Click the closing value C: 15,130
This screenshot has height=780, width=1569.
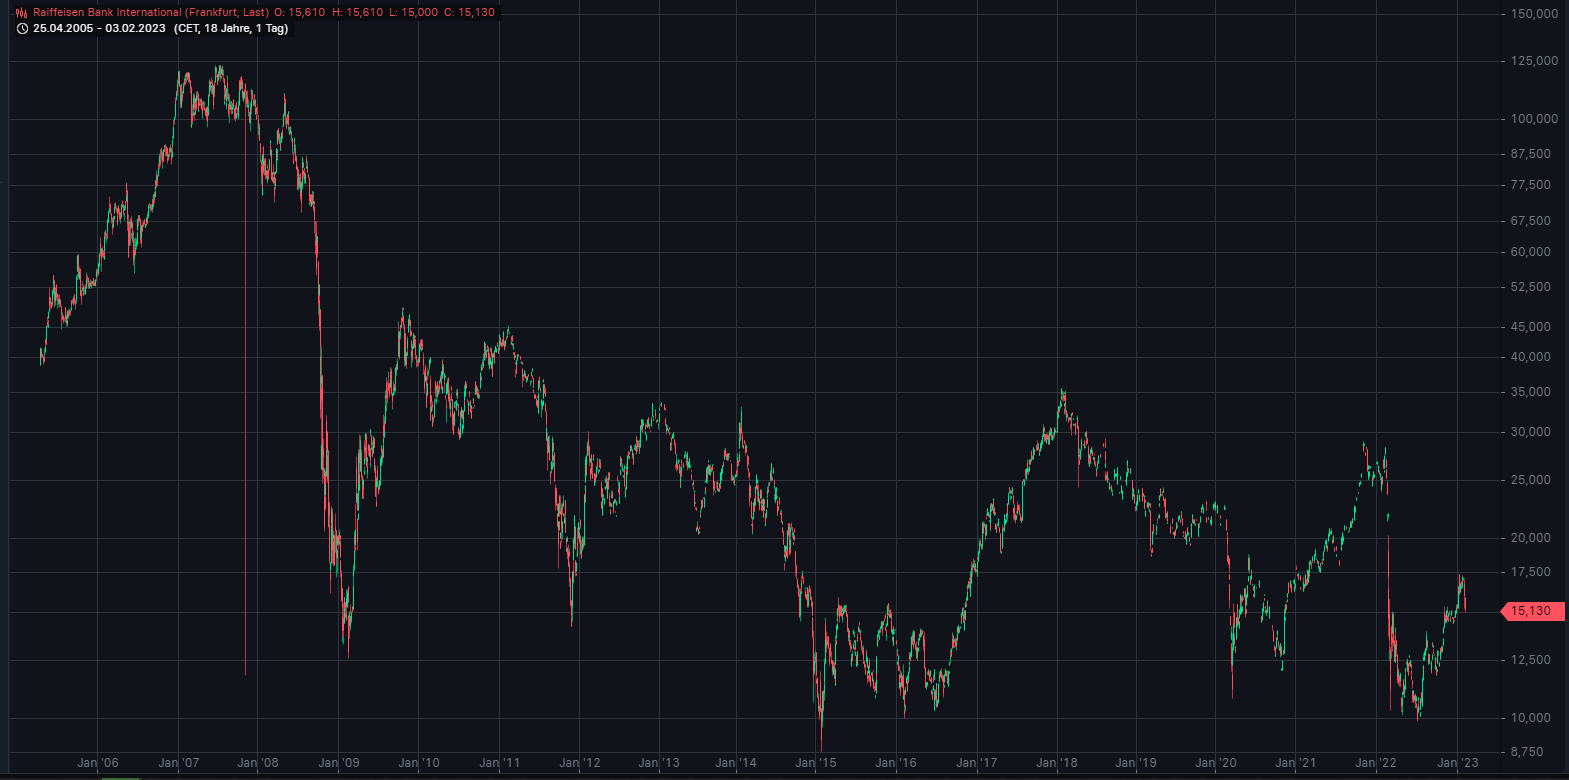469,13
